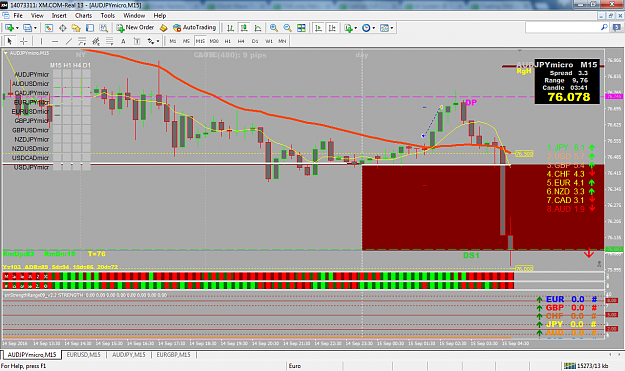Open the Help menu
This screenshot has width=625, height=371.
click(159, 16)
